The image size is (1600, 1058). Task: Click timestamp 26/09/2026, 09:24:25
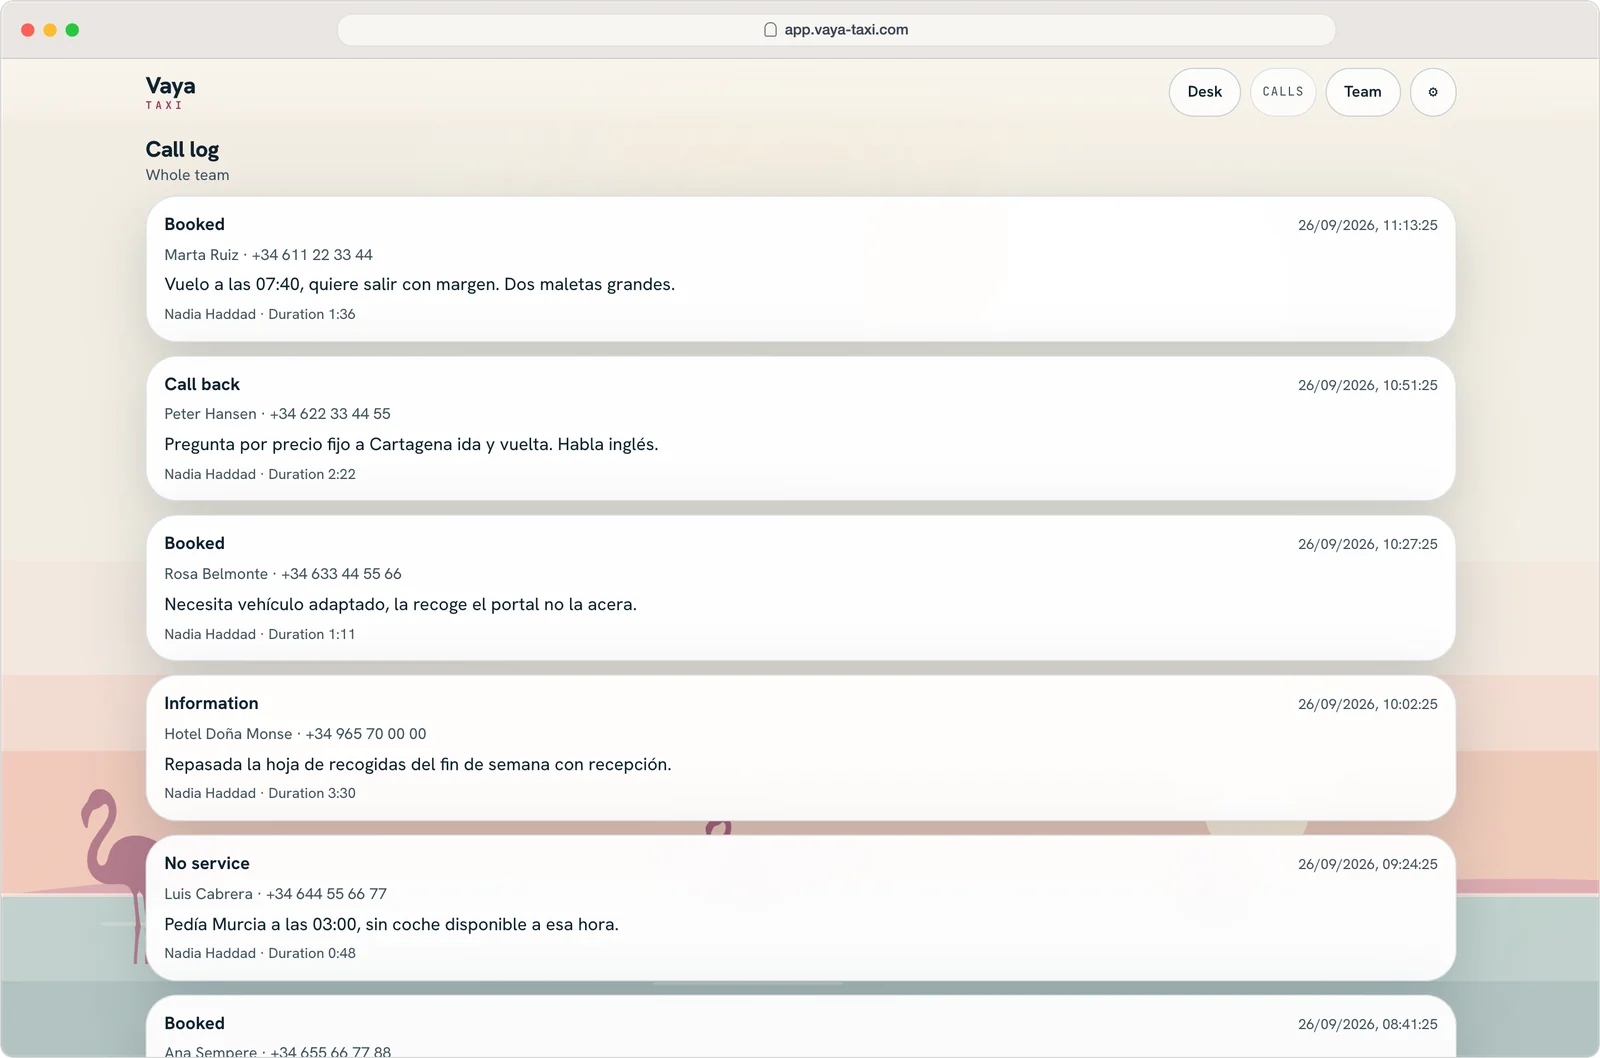tap(1367, 864)
